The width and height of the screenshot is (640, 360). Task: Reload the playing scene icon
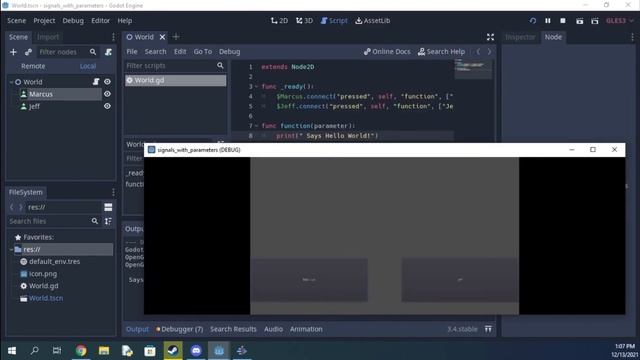(533, 20)
